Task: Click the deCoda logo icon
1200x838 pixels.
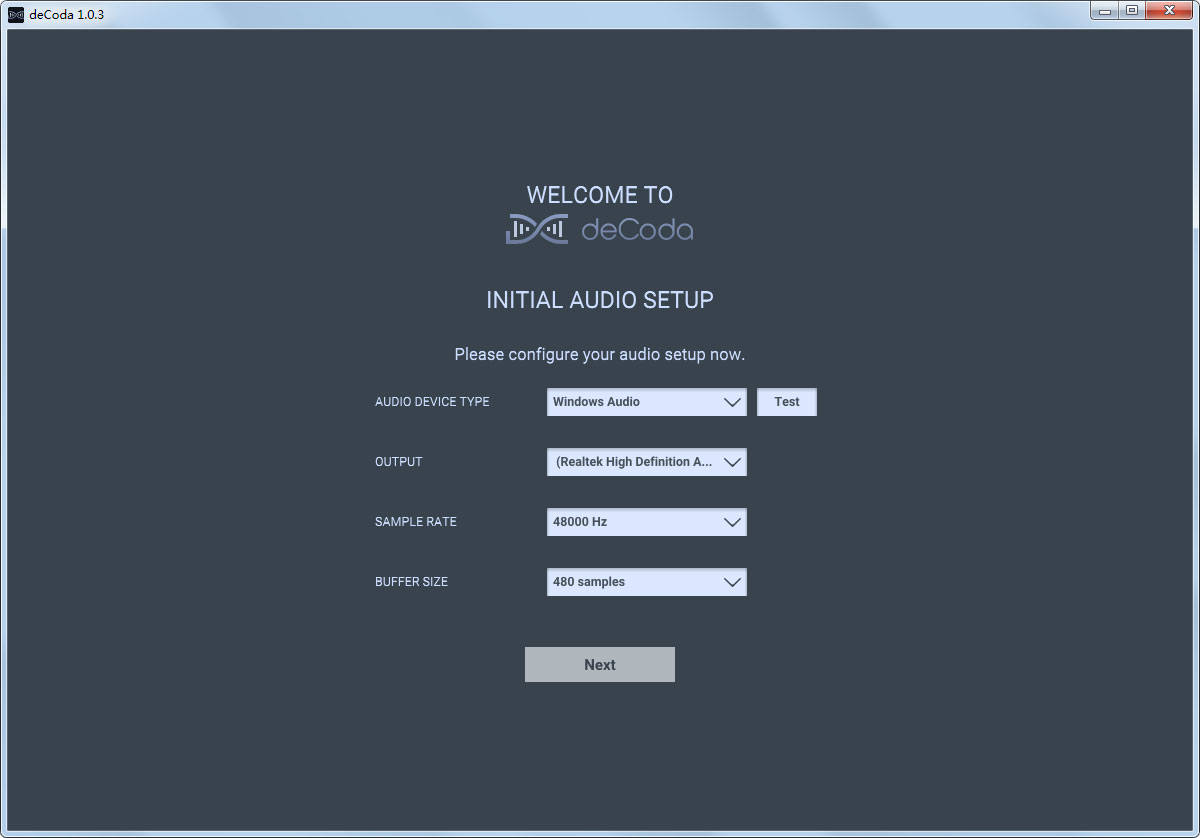Action: point(535,229)
